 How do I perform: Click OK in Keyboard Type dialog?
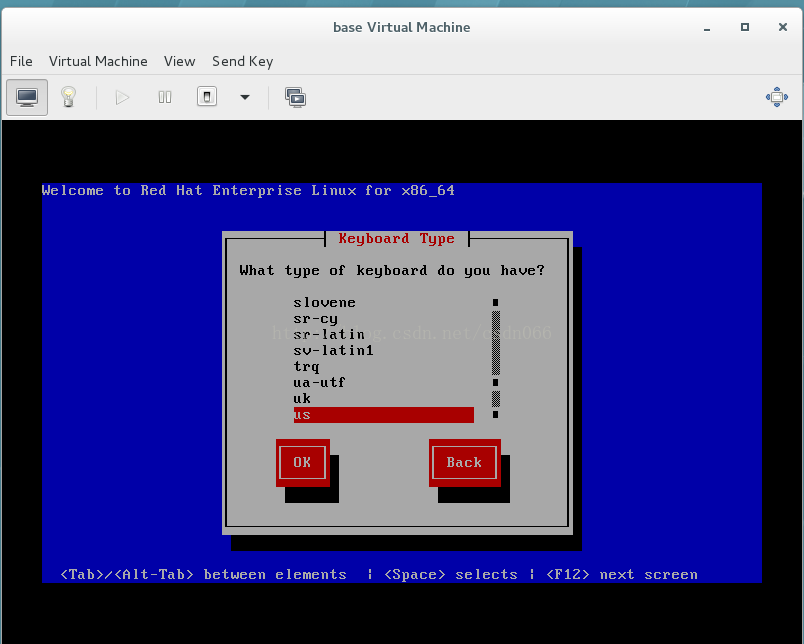click(303, 462)
